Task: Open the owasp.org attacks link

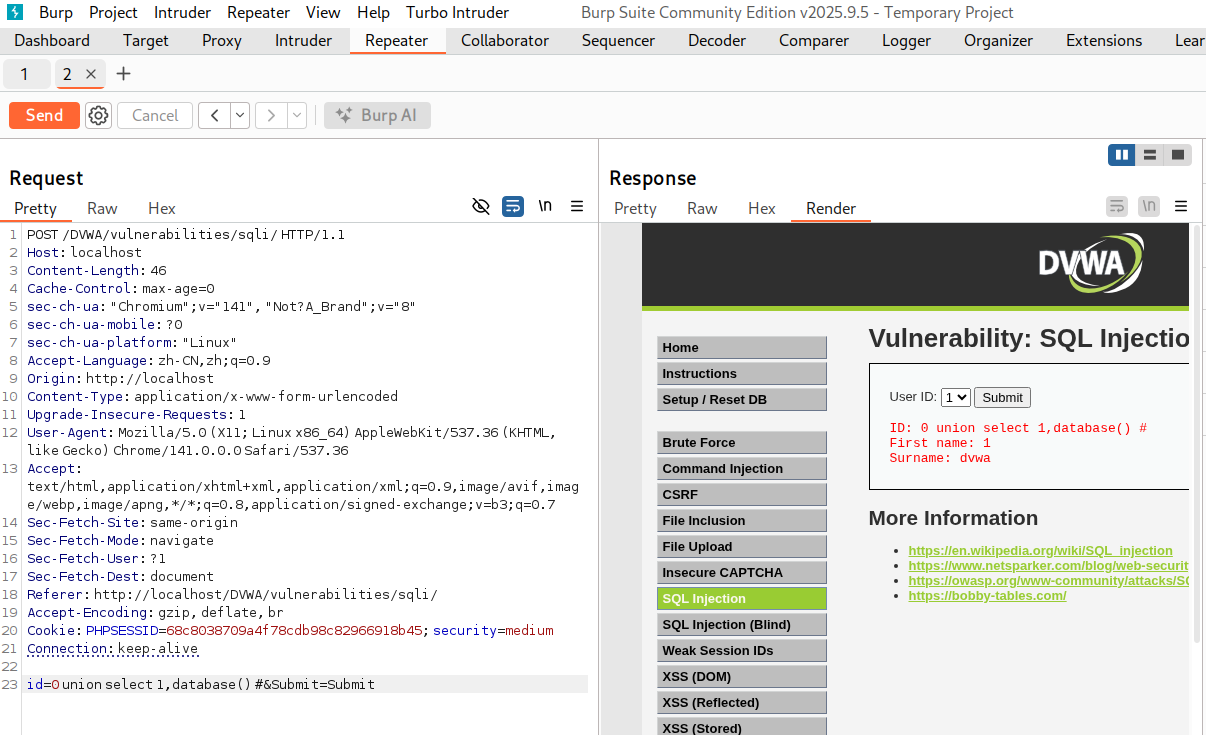Action: (1048, 581)
